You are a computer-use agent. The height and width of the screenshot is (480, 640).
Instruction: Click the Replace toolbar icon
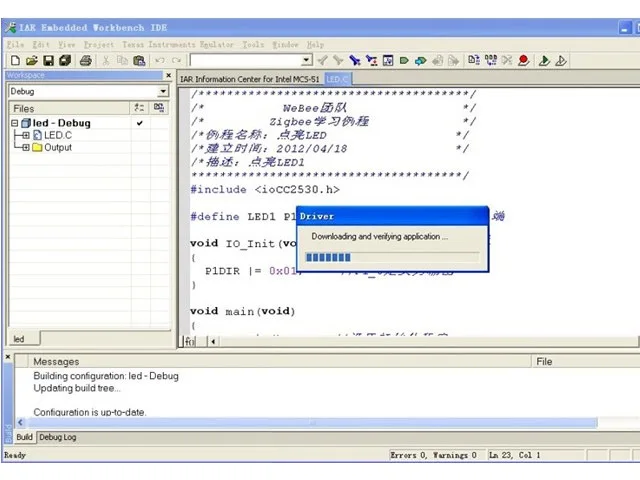(371, 61)
